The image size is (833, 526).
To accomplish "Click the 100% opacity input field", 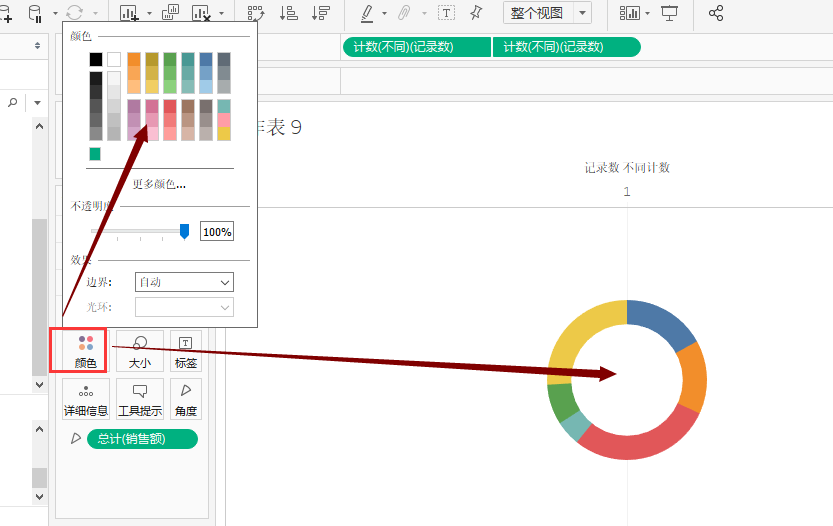I will 217,232.
